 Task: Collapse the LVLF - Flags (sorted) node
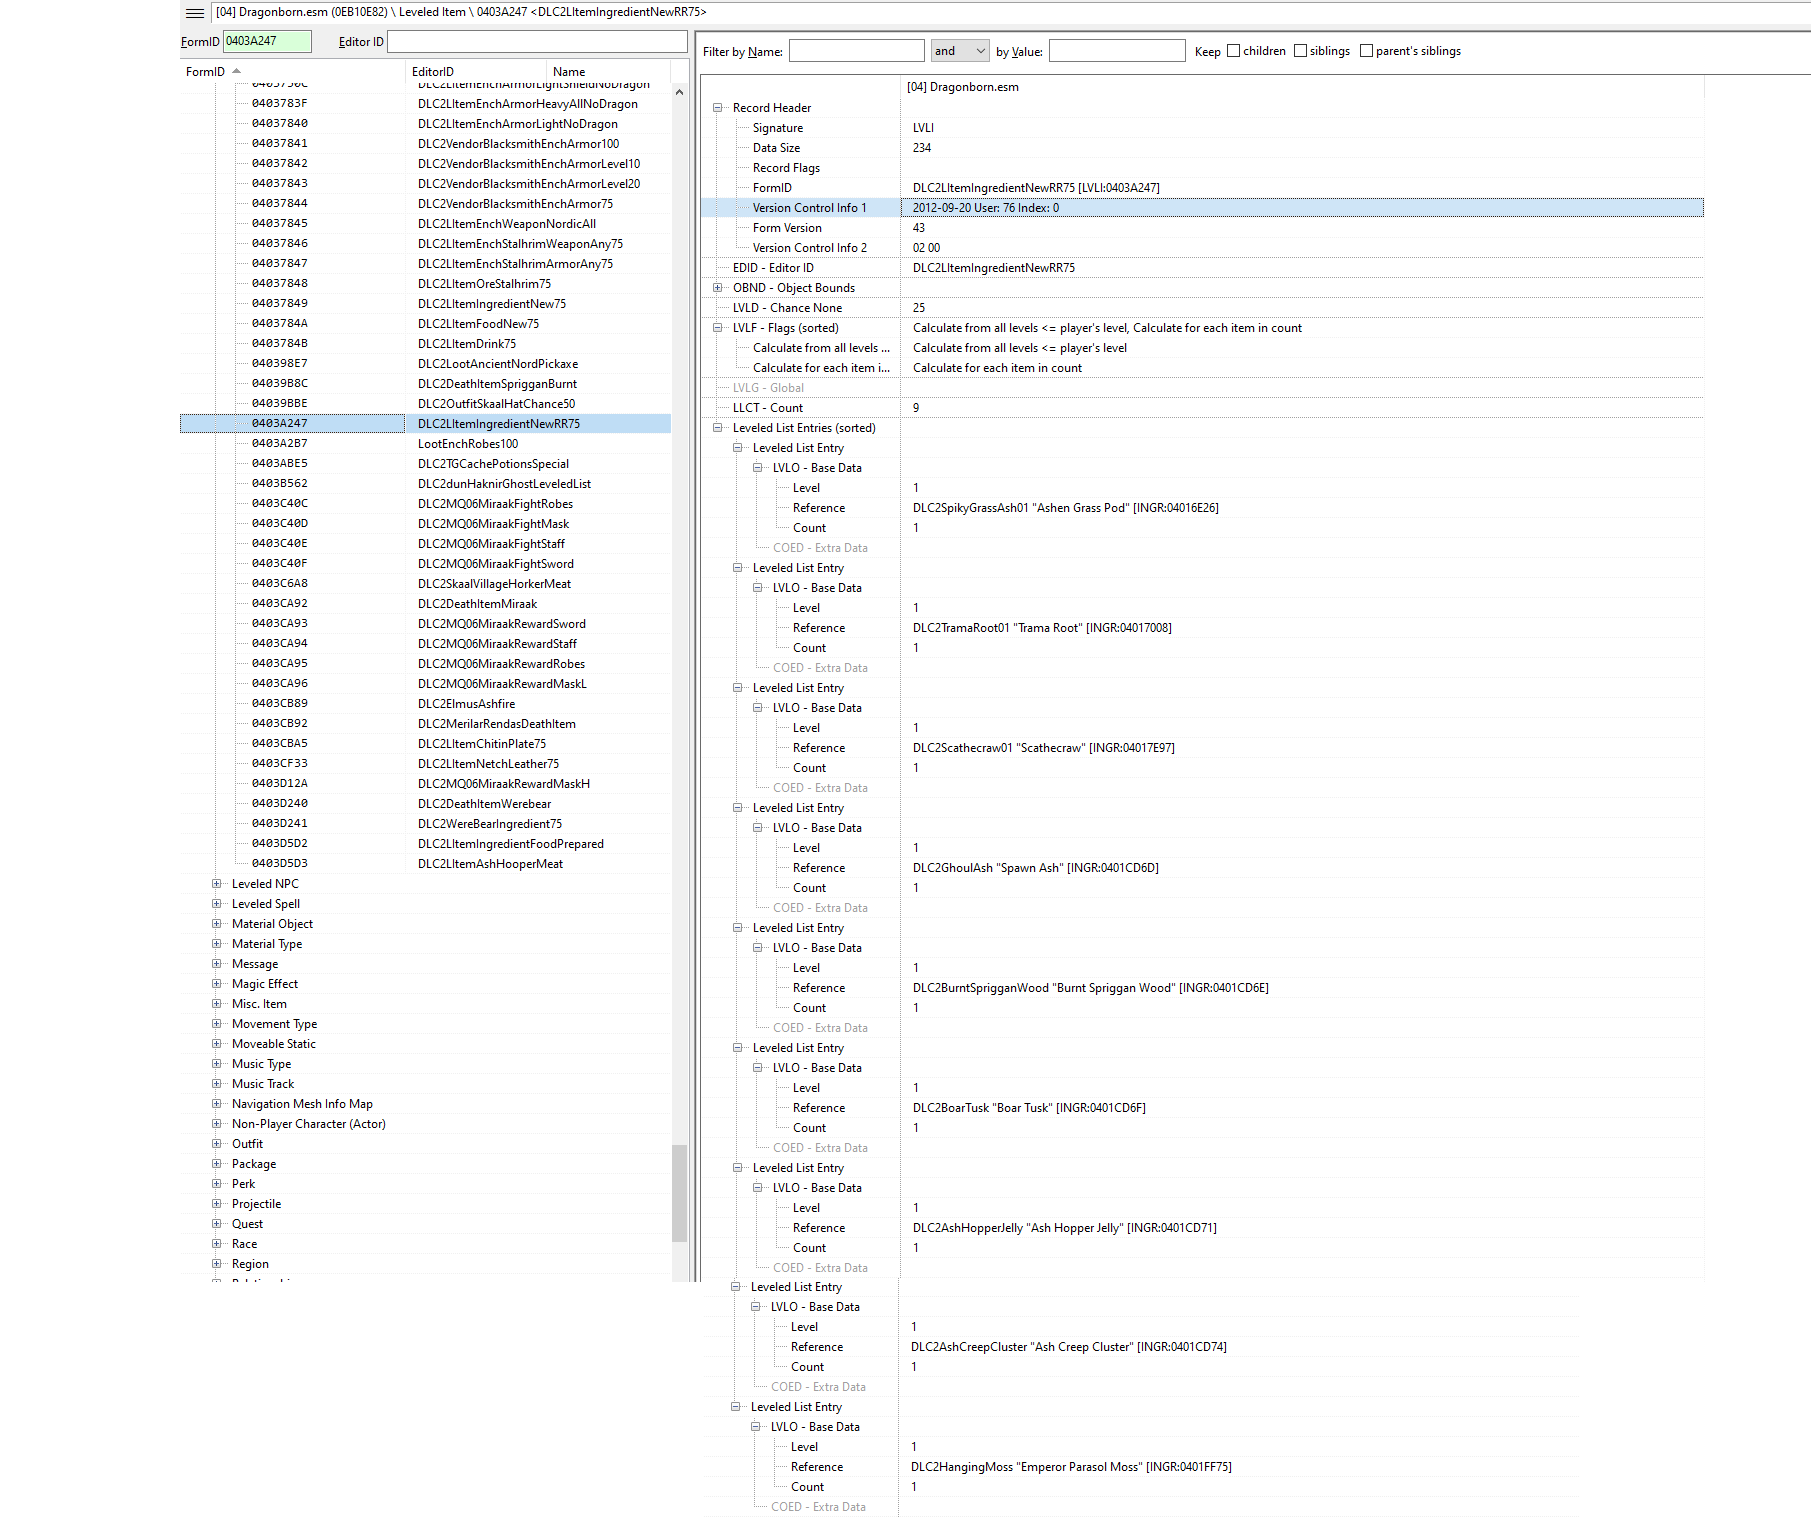point(718,328)
